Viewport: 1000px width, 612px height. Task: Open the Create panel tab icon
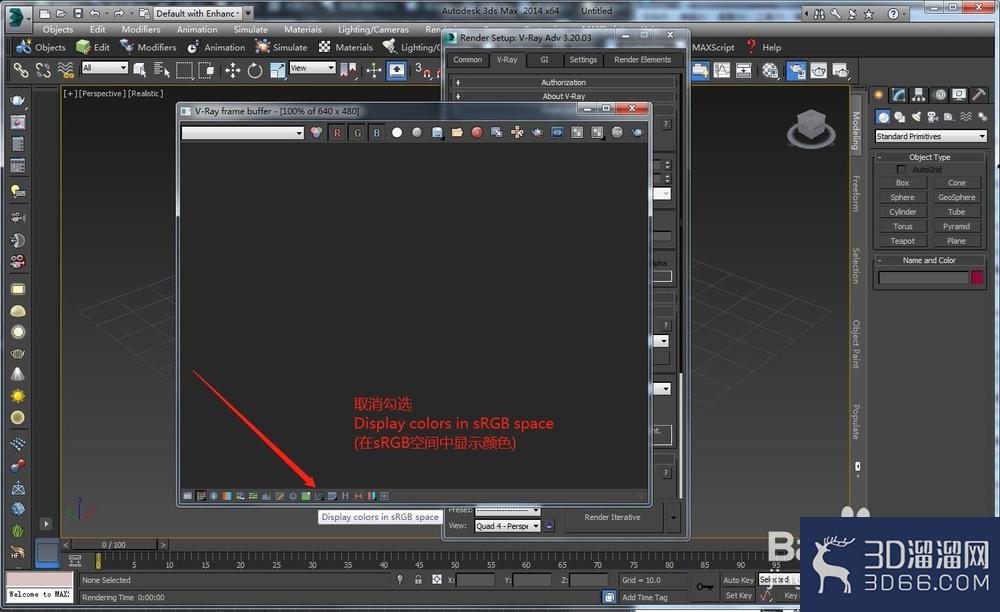click(x=879, y=95)
